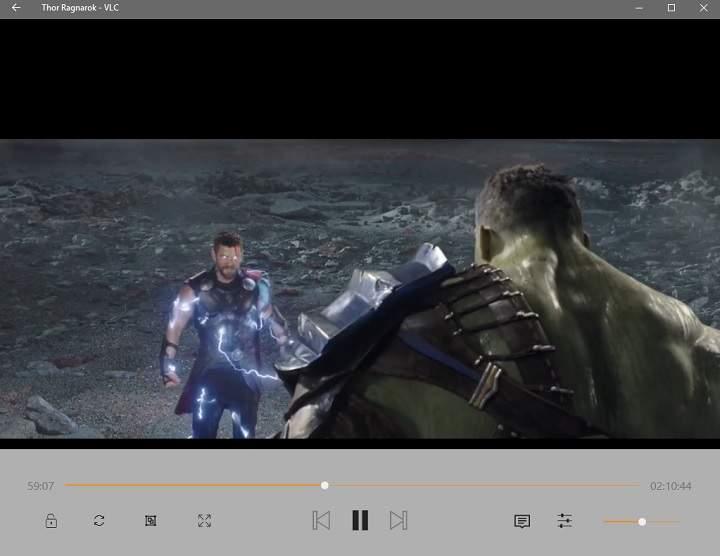720x556 pixels.
Task: Open the audio/video settings sliders icon
Action: [565, 521]
